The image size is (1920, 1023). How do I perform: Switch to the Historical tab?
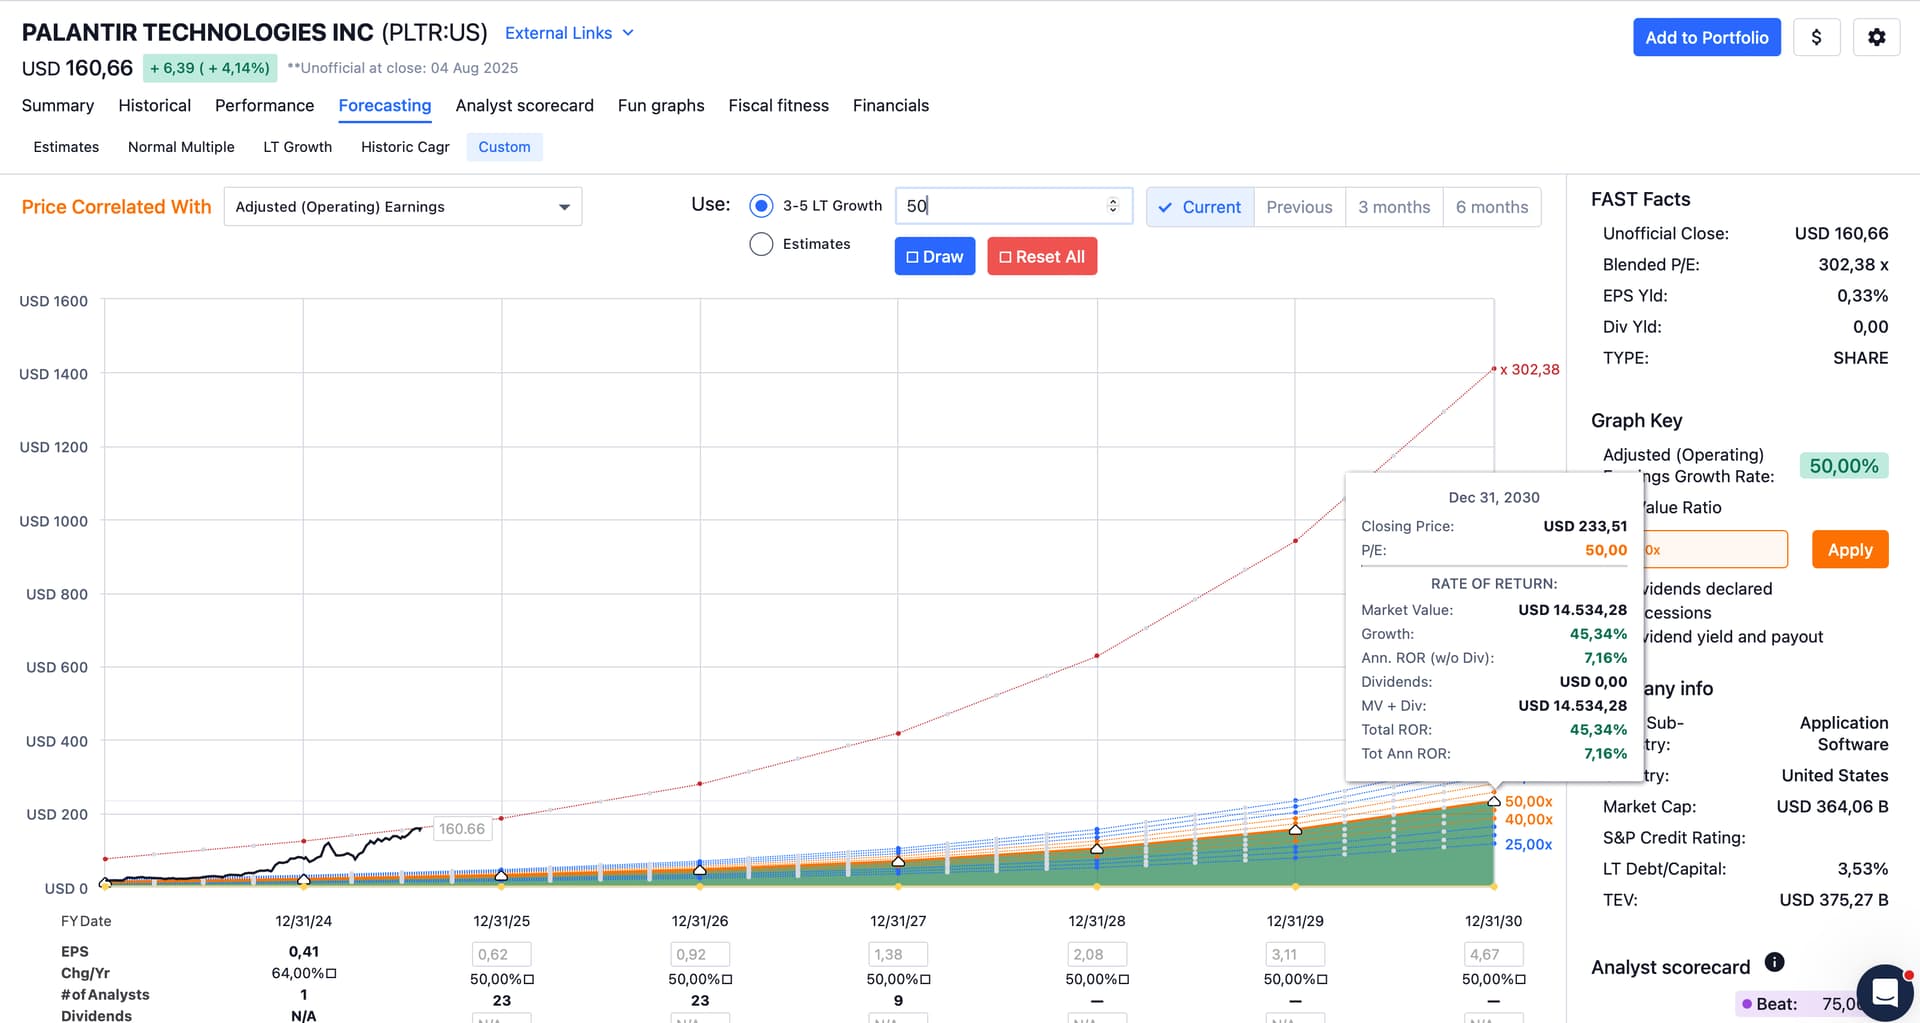click(154, 105)
